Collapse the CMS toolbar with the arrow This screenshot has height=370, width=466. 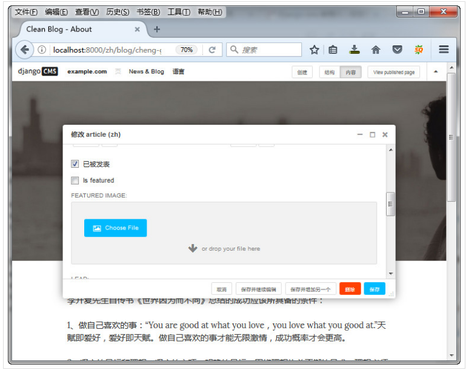[x=435, y=72]
